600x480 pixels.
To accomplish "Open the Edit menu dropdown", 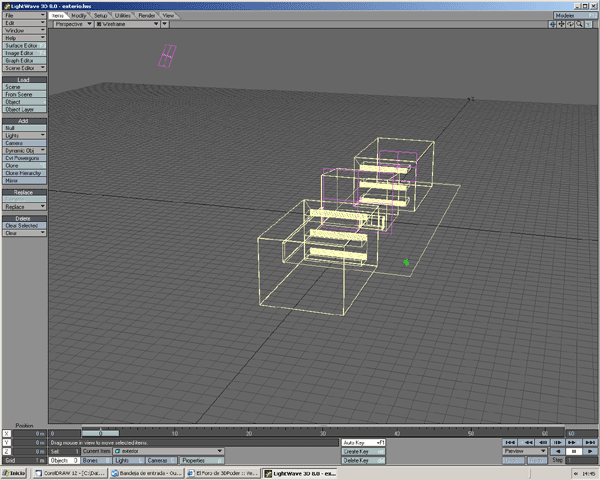I will coord(24,23).
